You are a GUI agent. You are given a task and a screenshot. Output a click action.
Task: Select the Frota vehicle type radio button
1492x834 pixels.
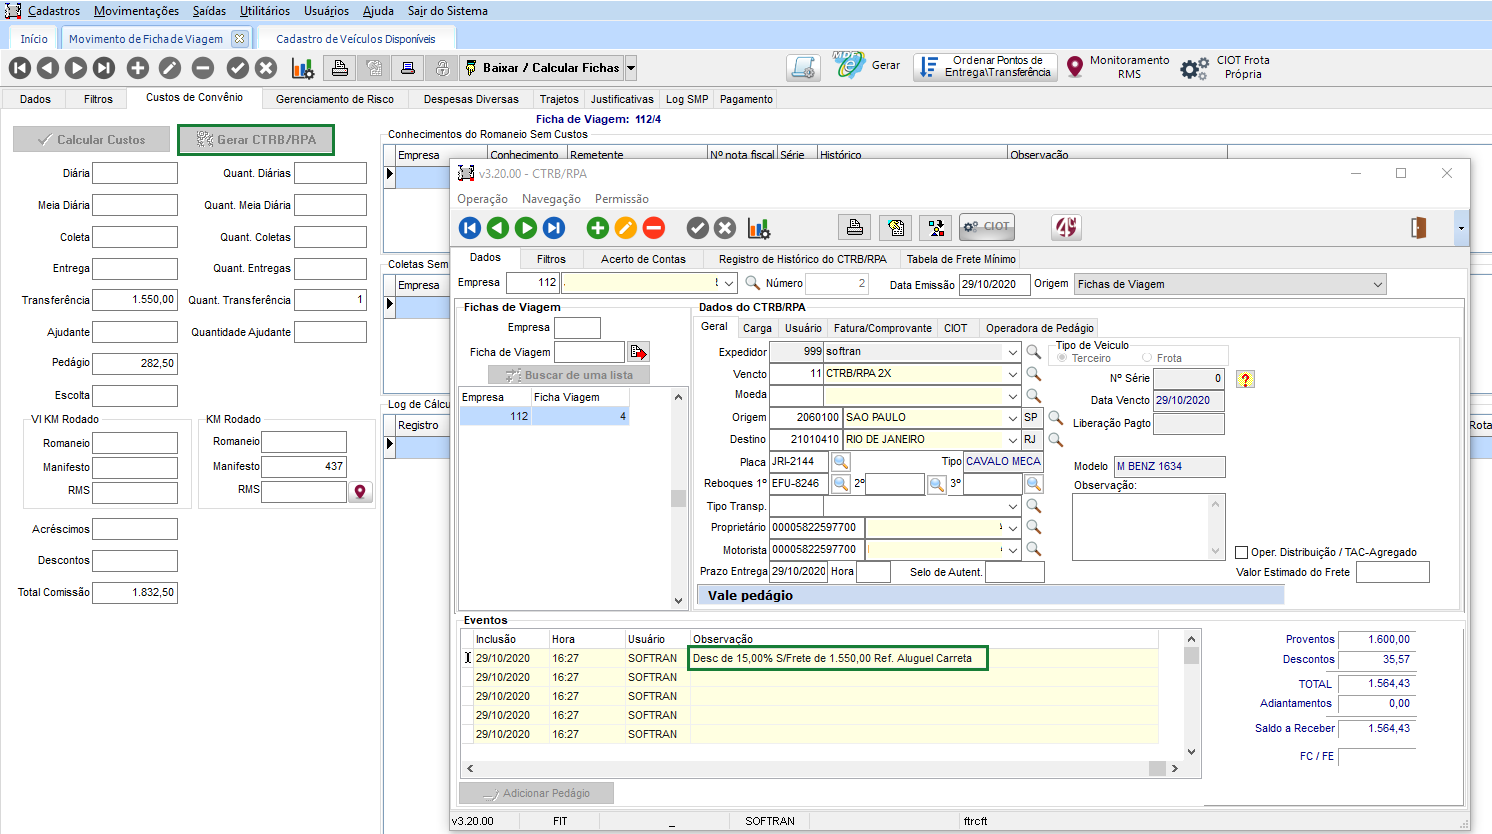1147,358
